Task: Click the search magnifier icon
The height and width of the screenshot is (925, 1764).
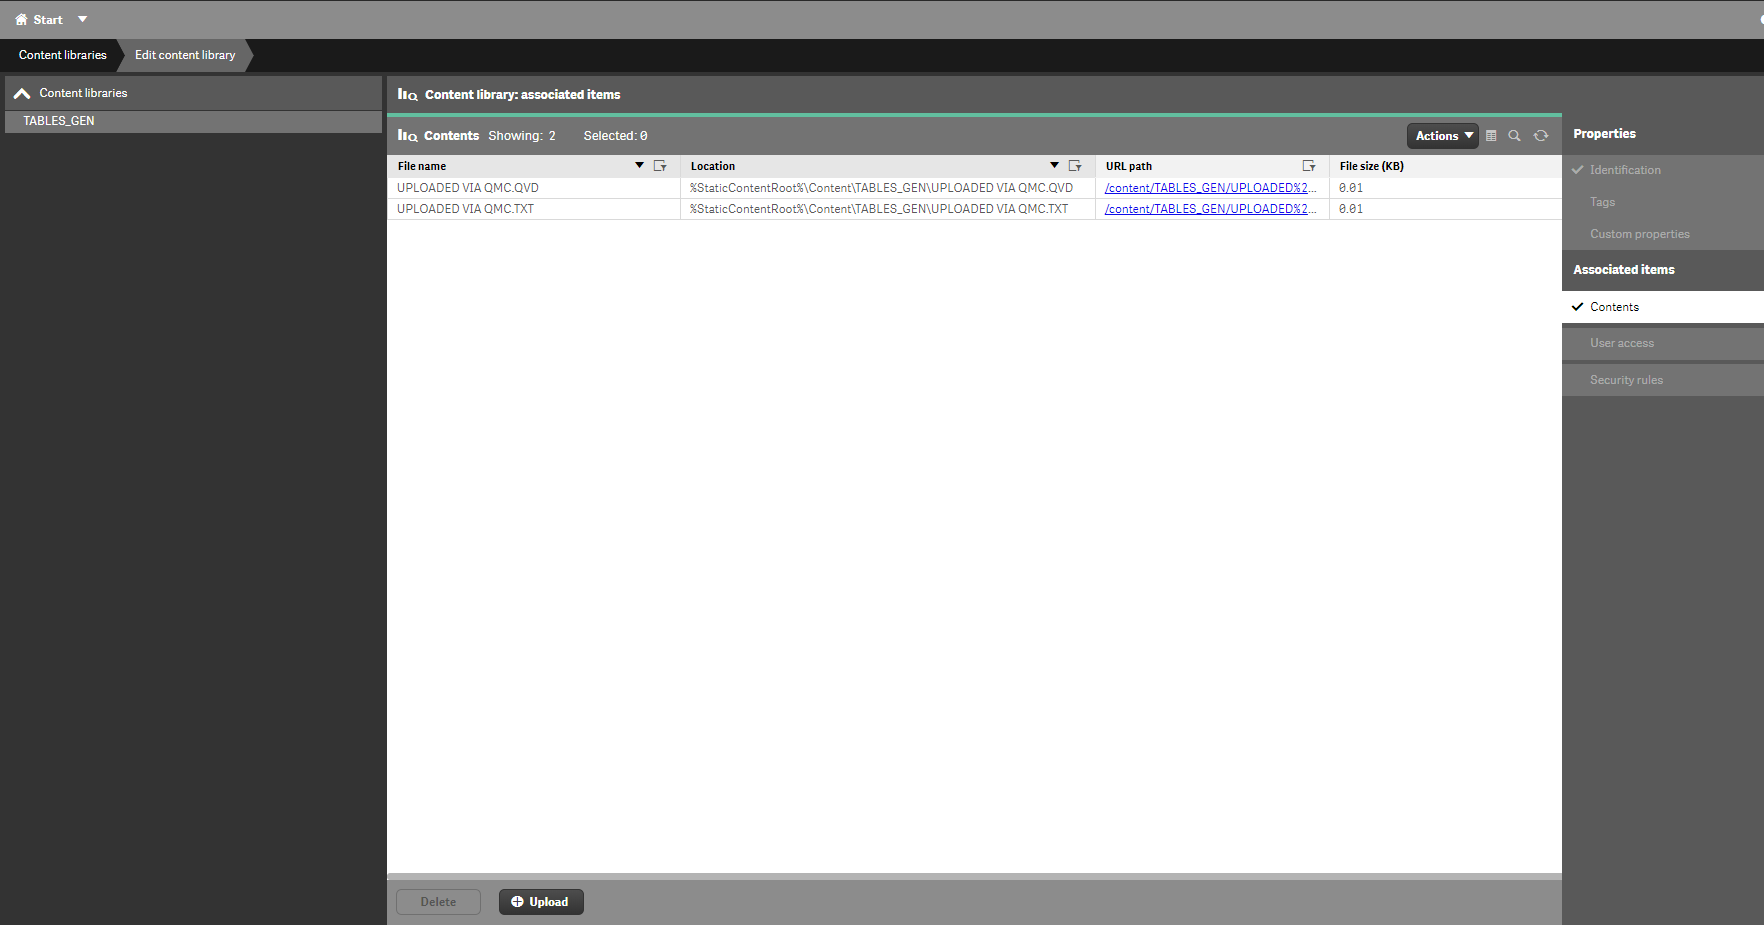Action: pos(1515,136)
